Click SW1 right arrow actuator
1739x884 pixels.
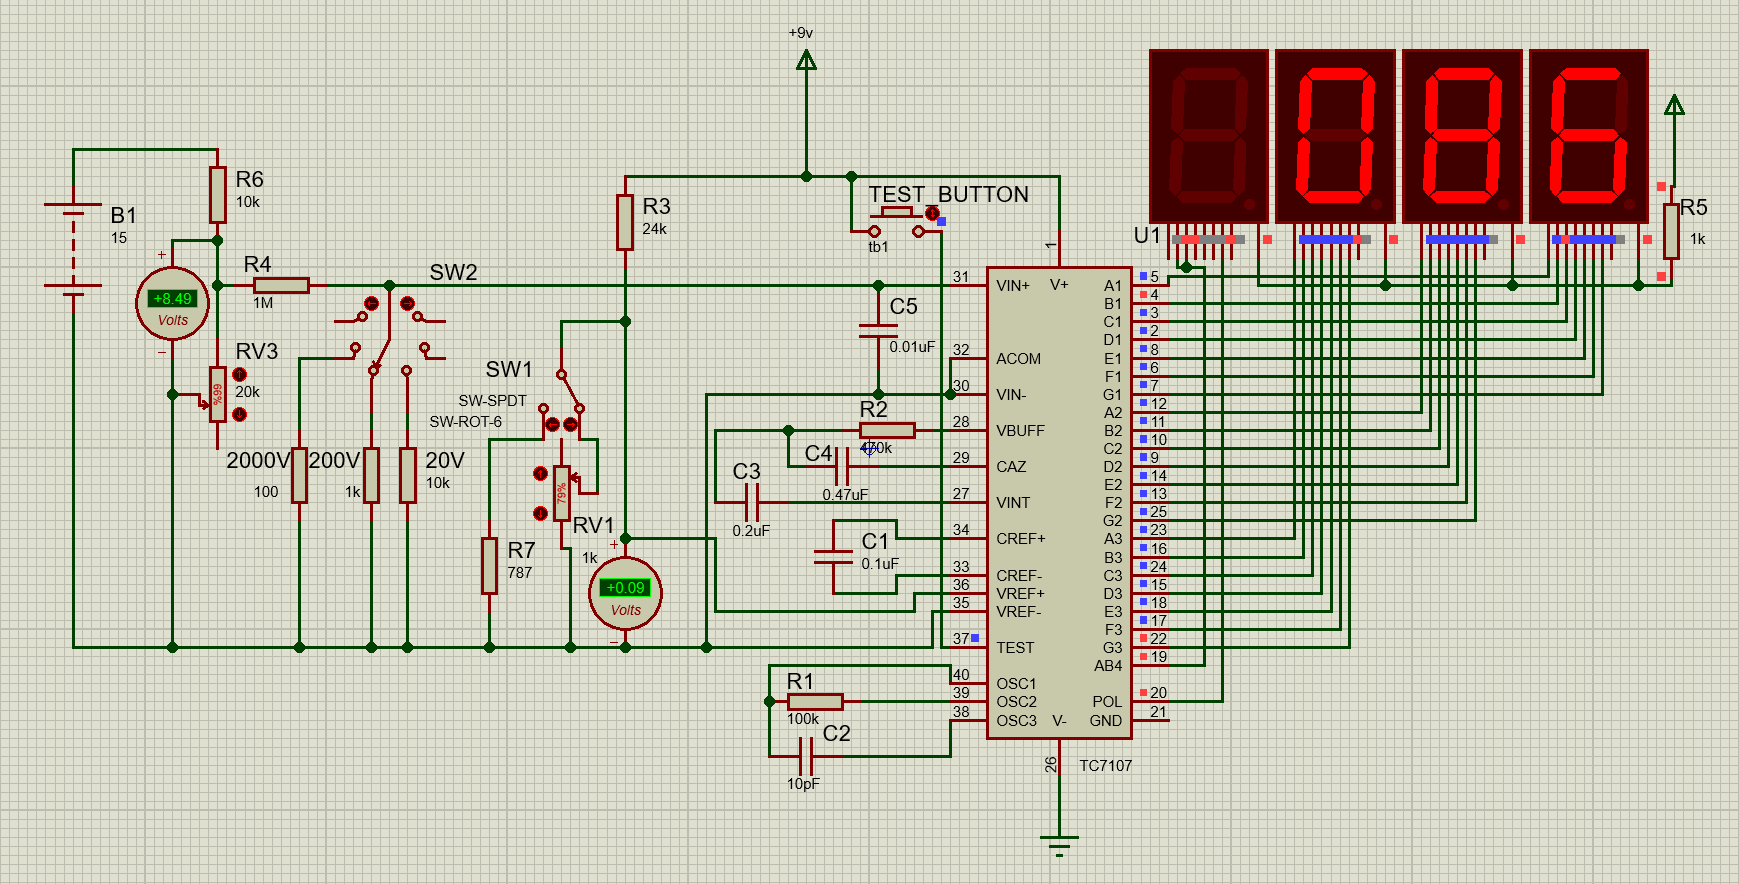click(x=570, y=425)
